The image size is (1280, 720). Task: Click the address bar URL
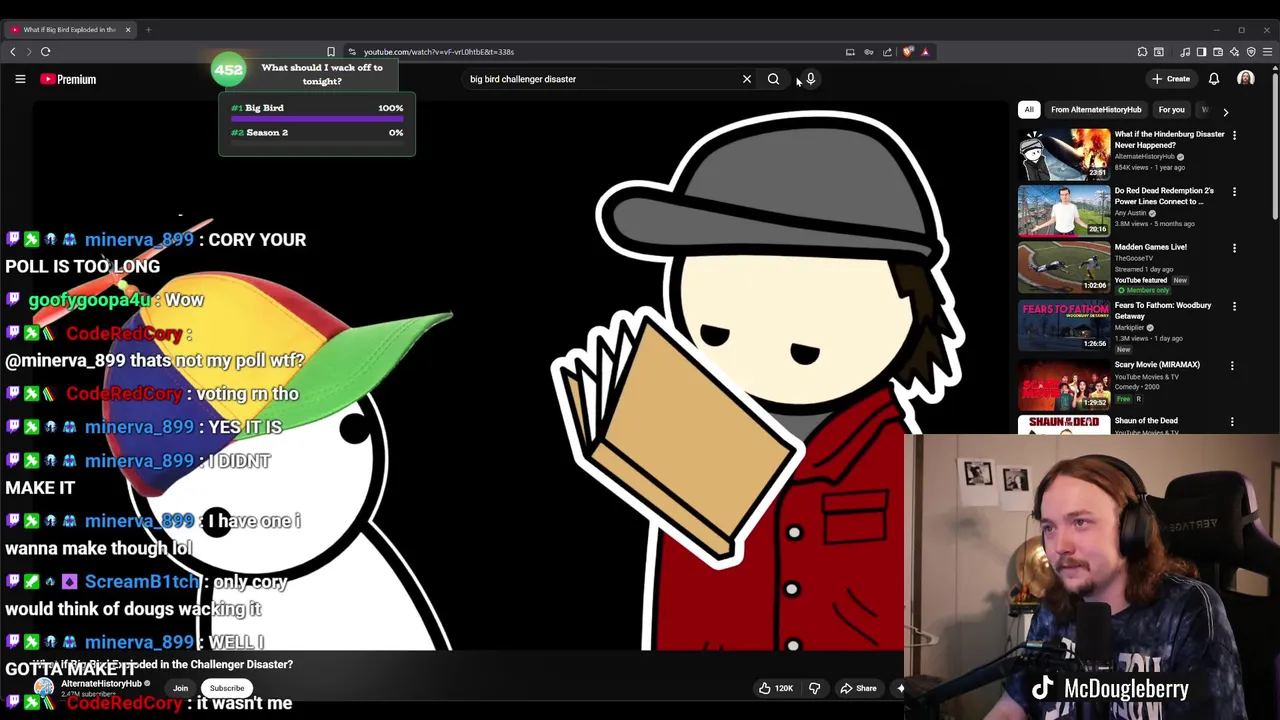coord(439,52)
